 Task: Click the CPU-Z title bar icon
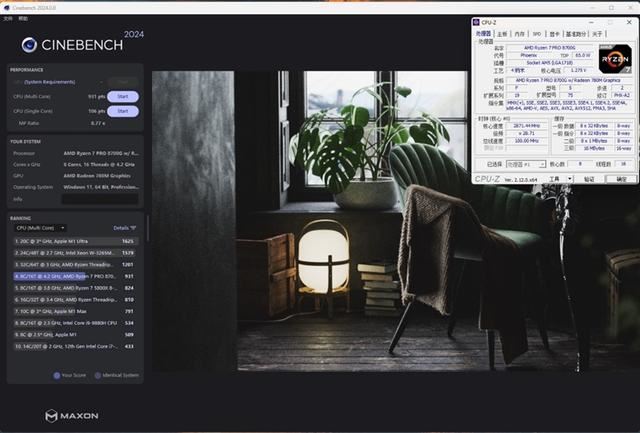pyautogui.click(x=478, y=23)
